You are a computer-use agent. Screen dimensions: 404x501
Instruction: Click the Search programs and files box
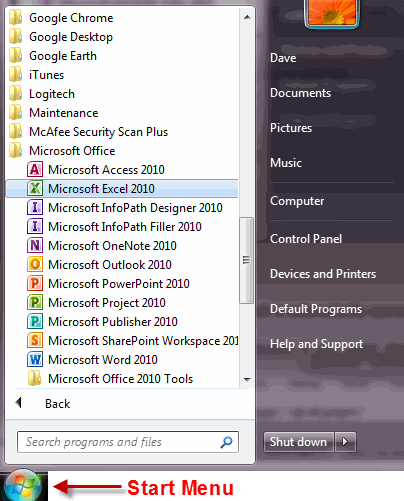128,442
